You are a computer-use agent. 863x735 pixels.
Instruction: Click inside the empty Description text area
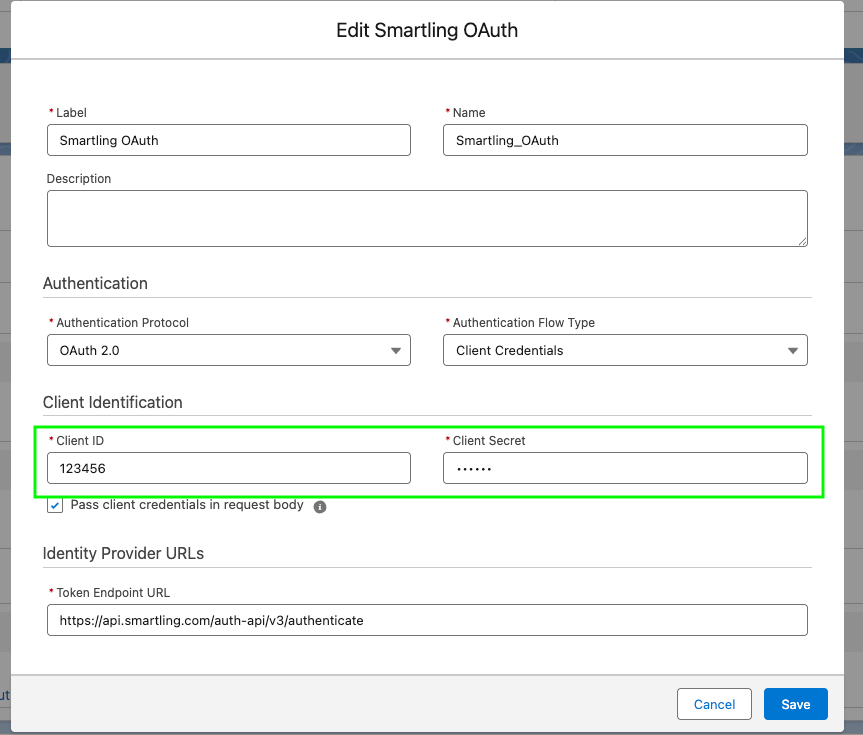pyautogui.click(x=427, y=218)
